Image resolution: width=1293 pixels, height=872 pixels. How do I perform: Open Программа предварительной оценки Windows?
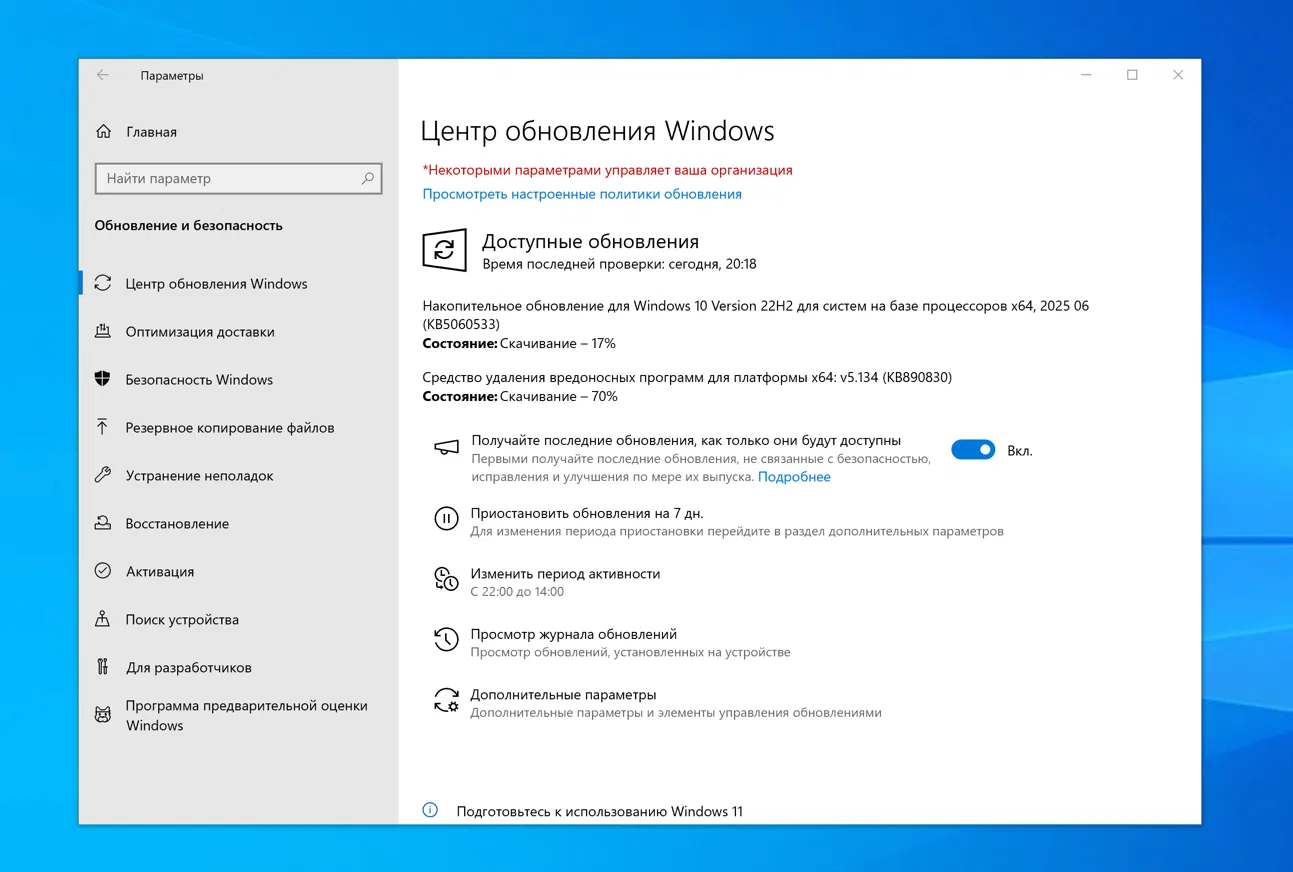(246, 715)
